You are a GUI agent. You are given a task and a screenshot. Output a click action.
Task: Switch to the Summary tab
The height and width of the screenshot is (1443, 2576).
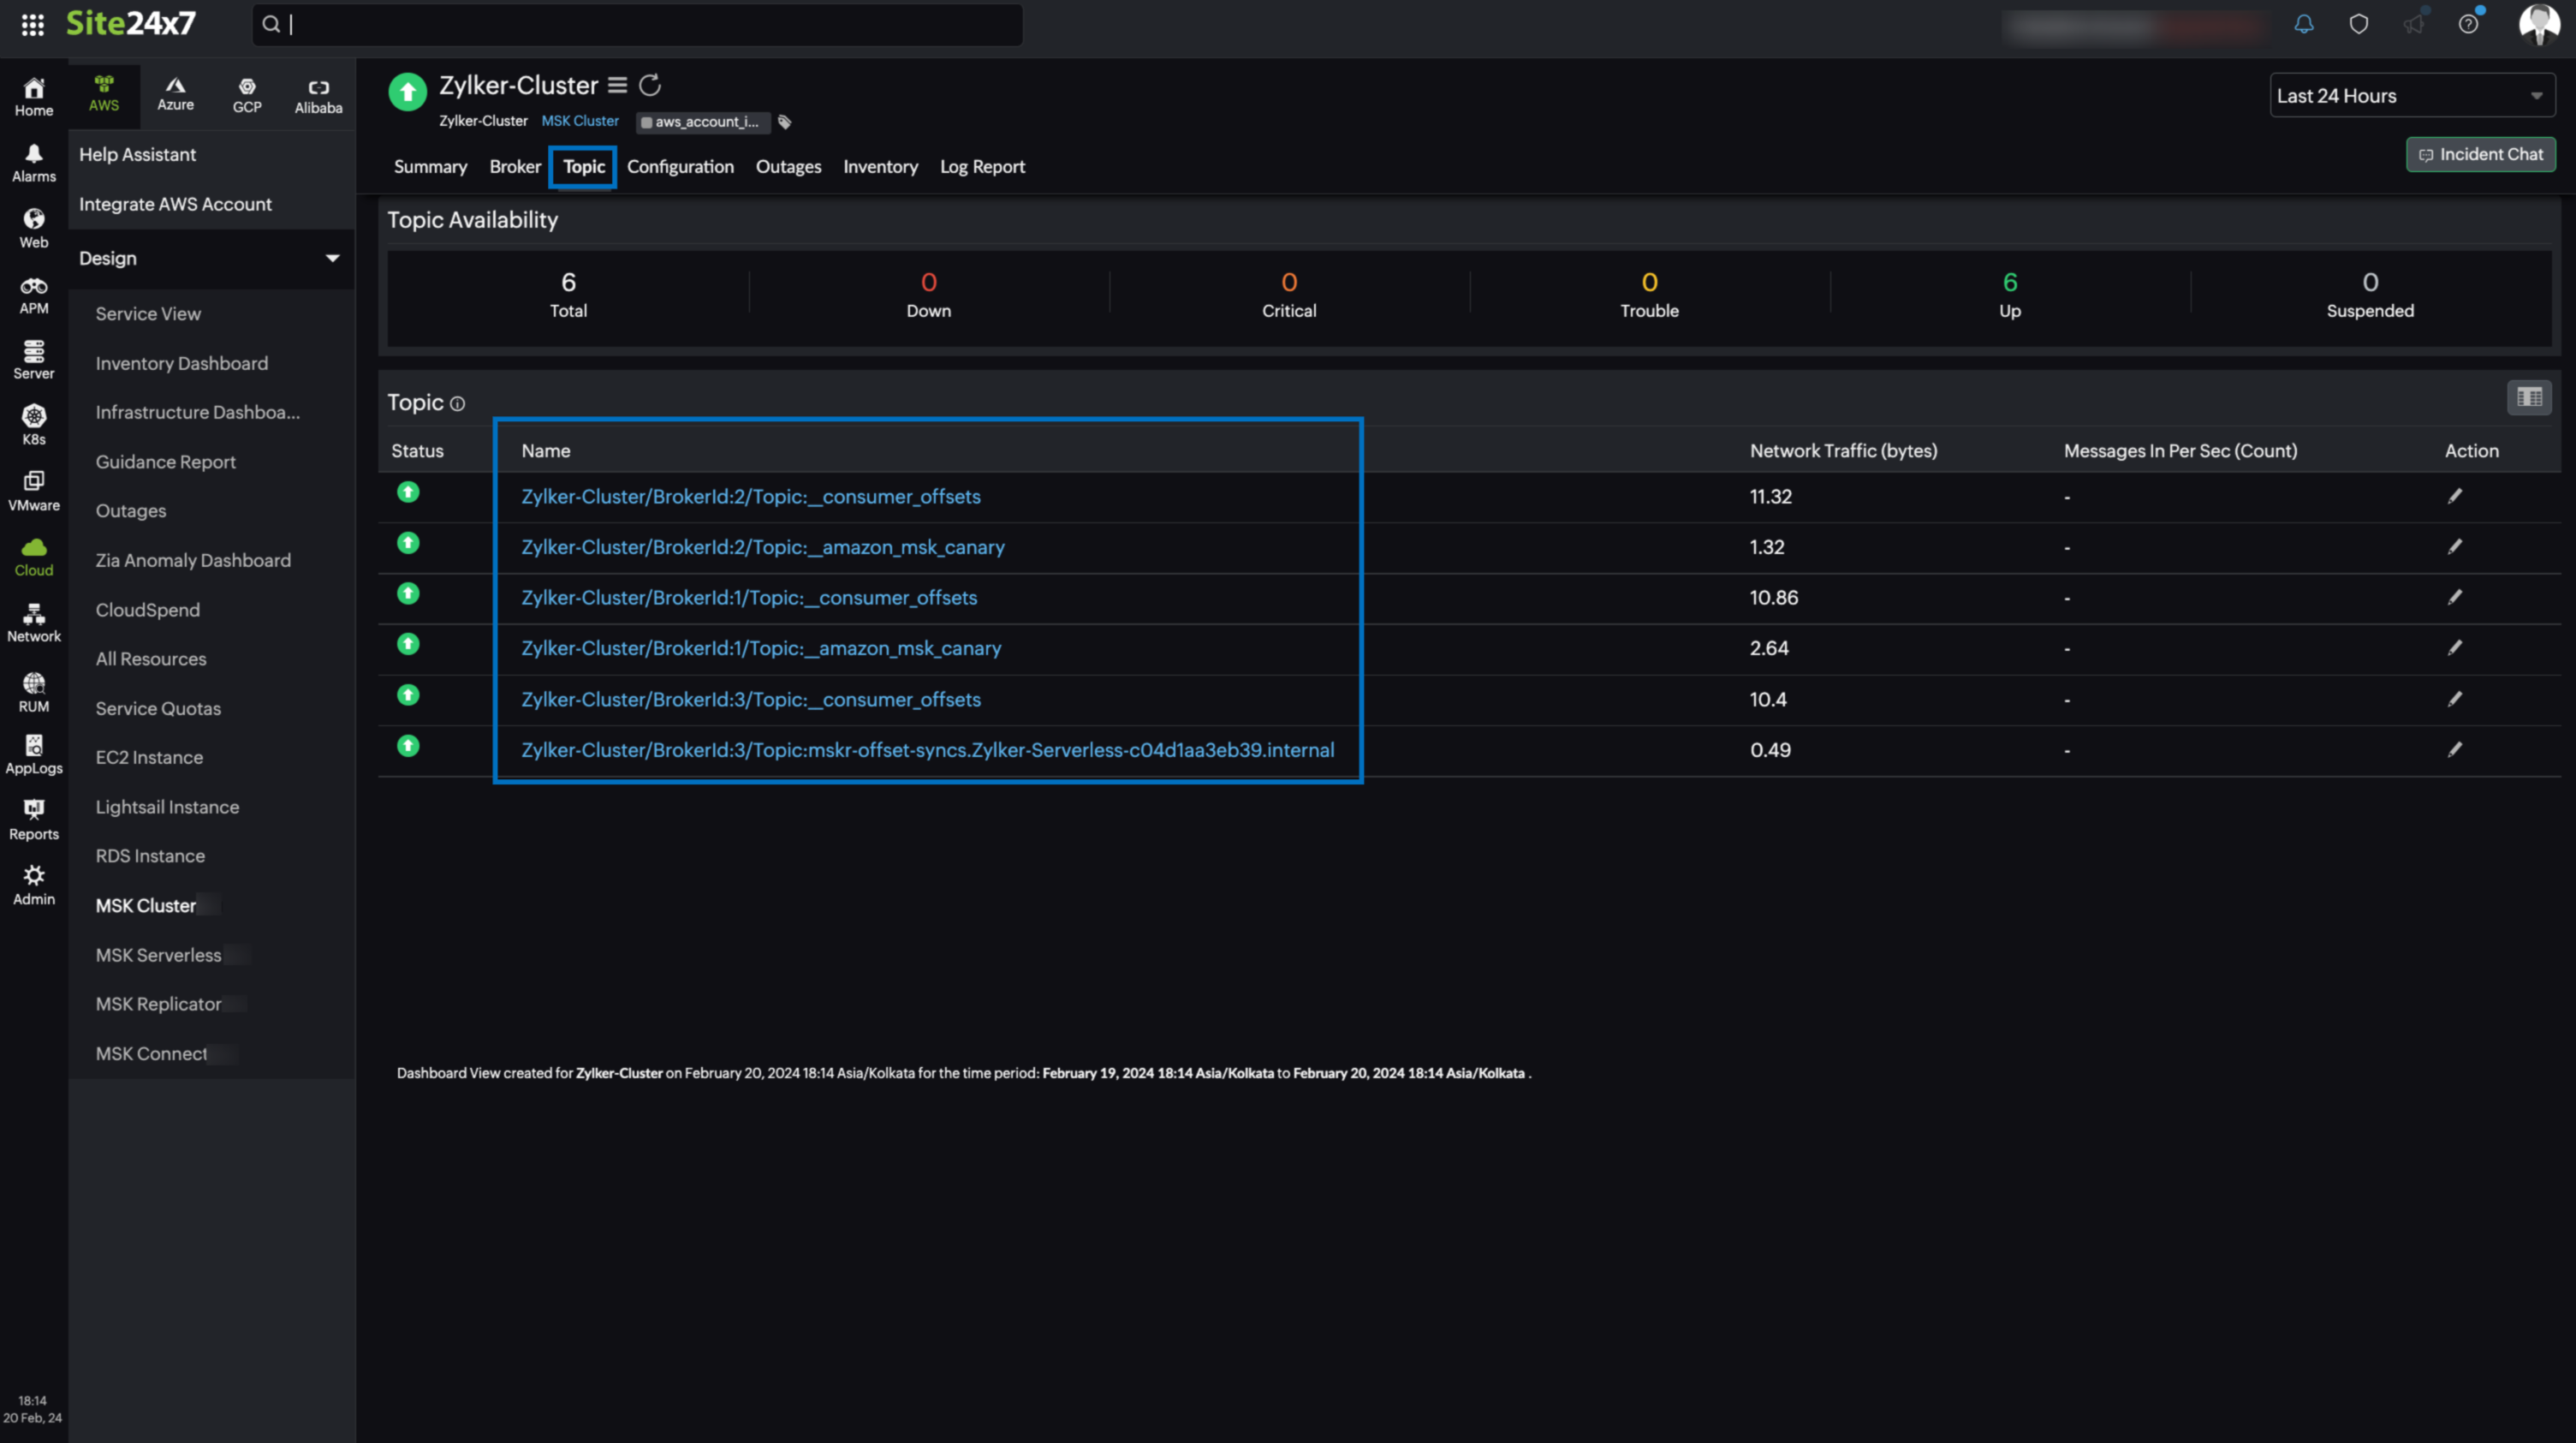click(x=430, y=166)
